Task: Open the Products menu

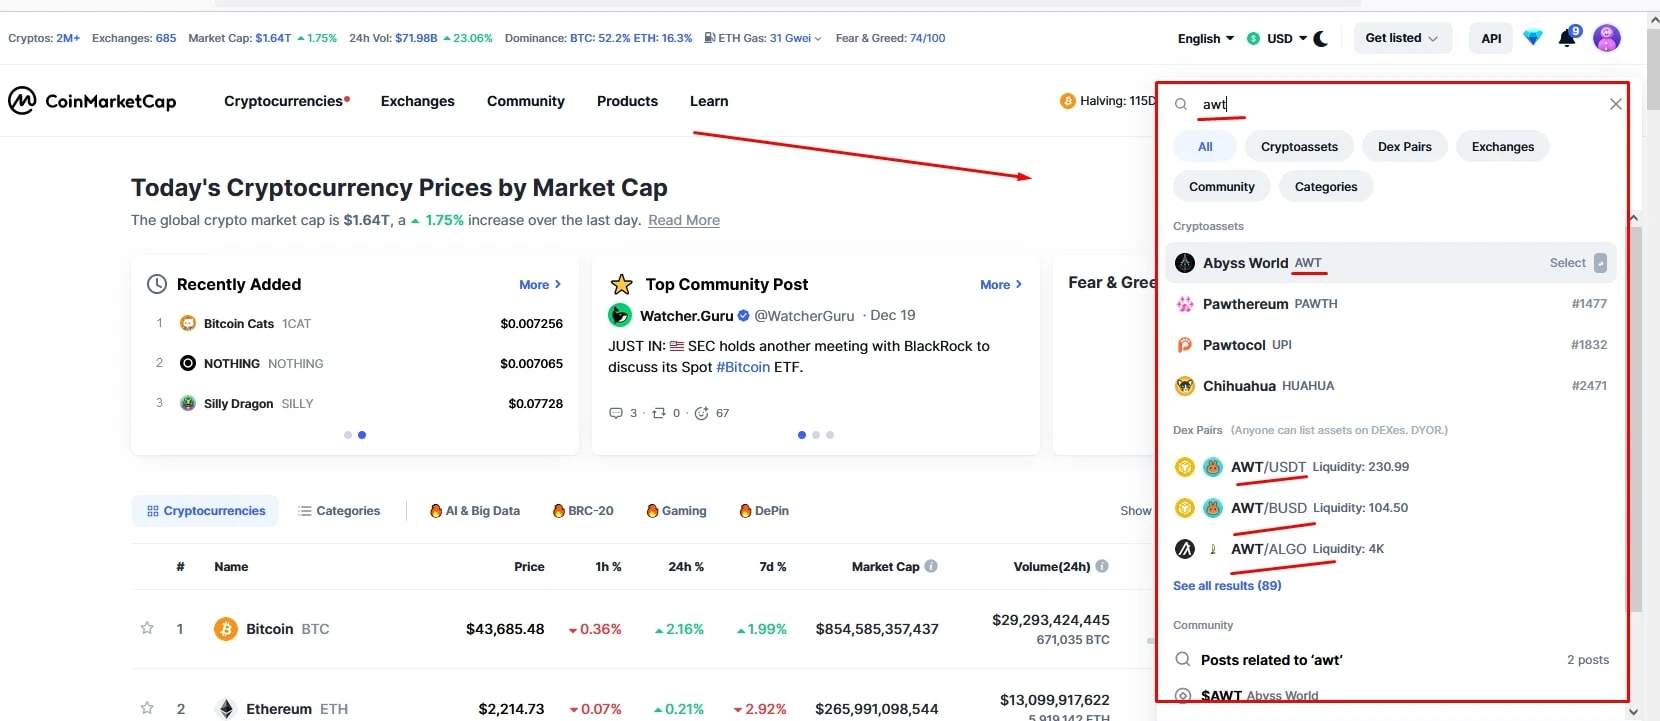Action: click(x=627, y=101)
